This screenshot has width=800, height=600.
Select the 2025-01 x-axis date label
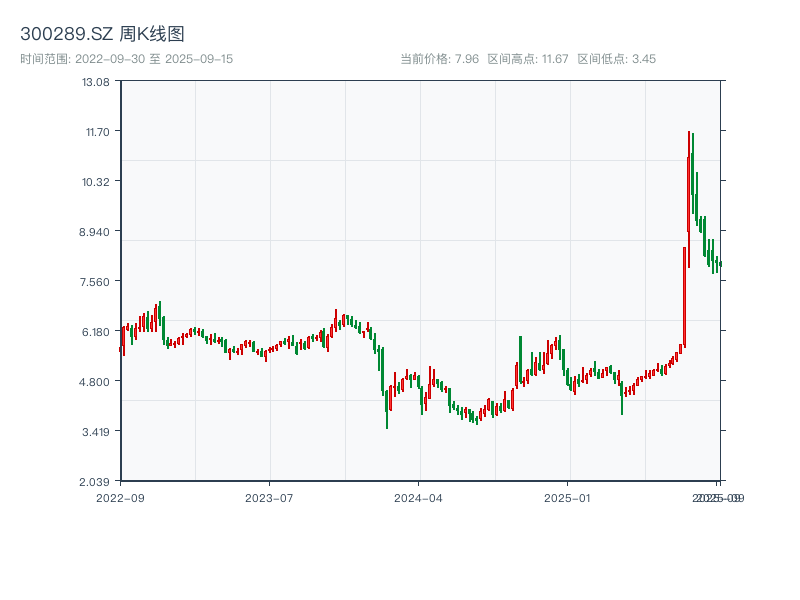coord(569,497)
